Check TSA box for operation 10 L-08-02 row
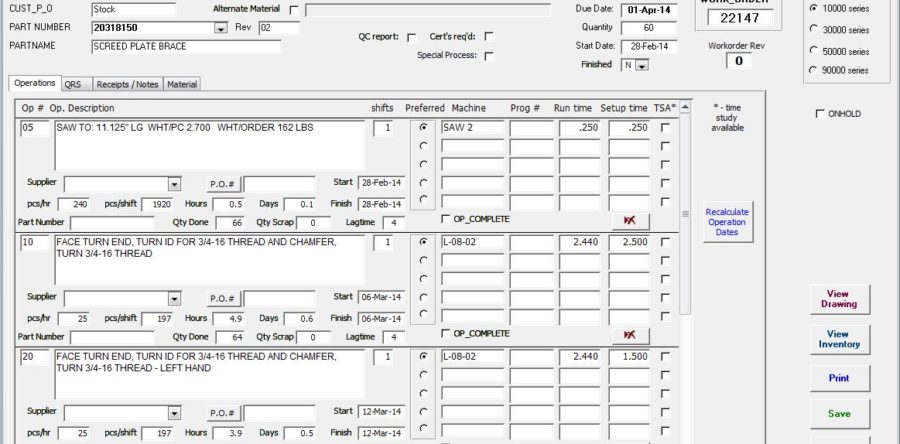 (x=665, y=242)
